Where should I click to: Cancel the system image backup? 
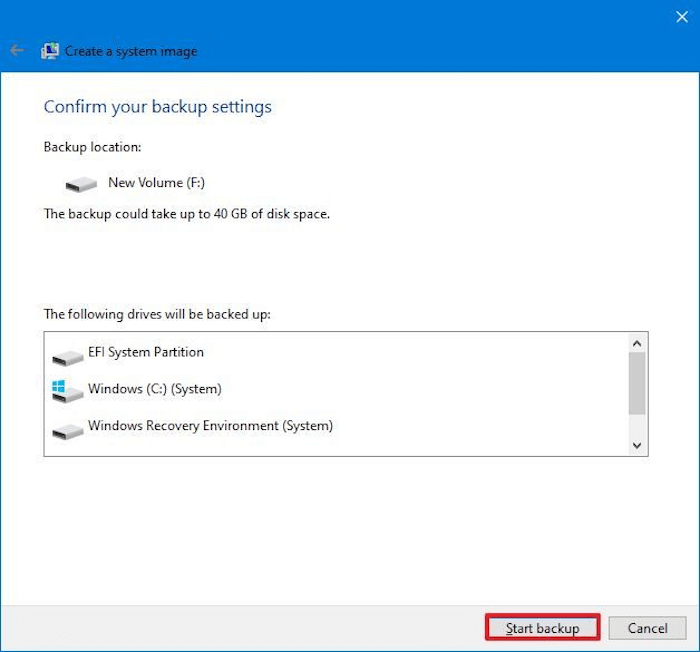coord(647,628)
